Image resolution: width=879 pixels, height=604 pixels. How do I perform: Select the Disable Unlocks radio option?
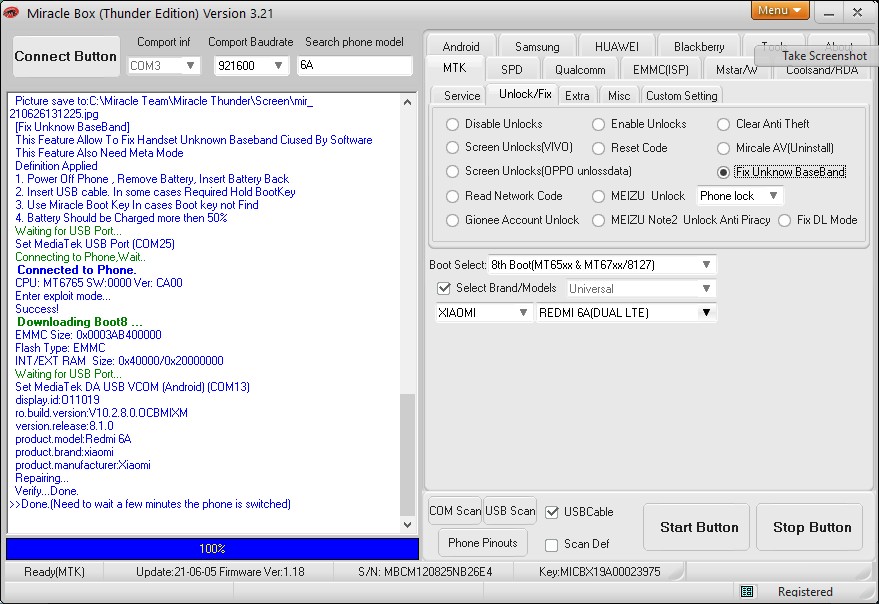click(x=452, y=124)
